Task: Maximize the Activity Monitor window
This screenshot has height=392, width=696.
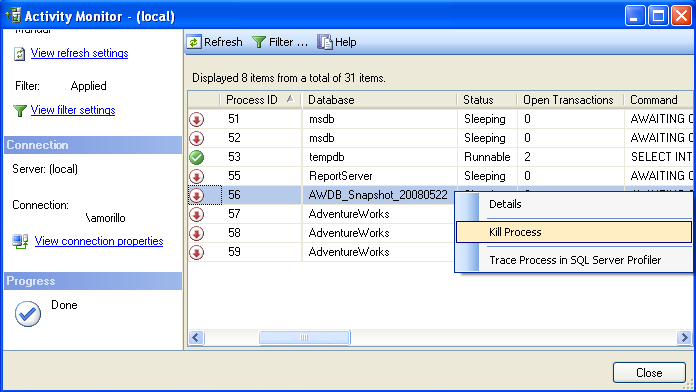Action: (658, 16)
